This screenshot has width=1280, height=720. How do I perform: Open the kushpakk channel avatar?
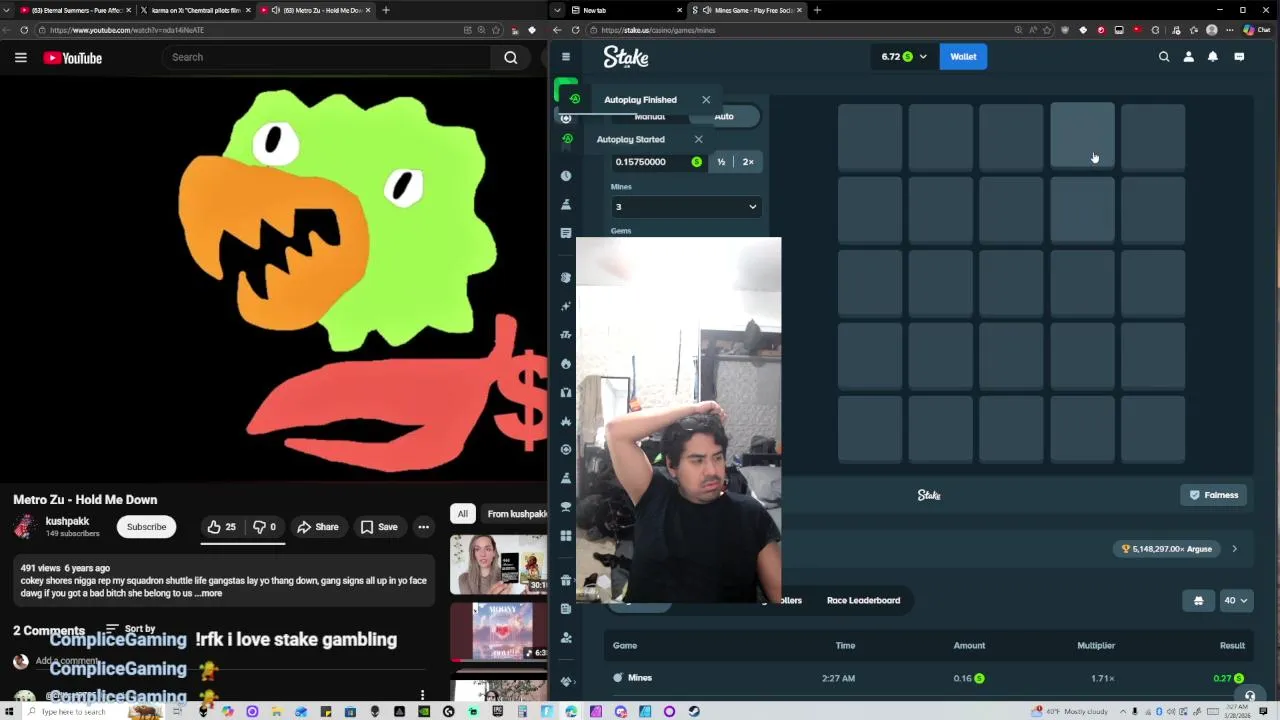(25, 526)
